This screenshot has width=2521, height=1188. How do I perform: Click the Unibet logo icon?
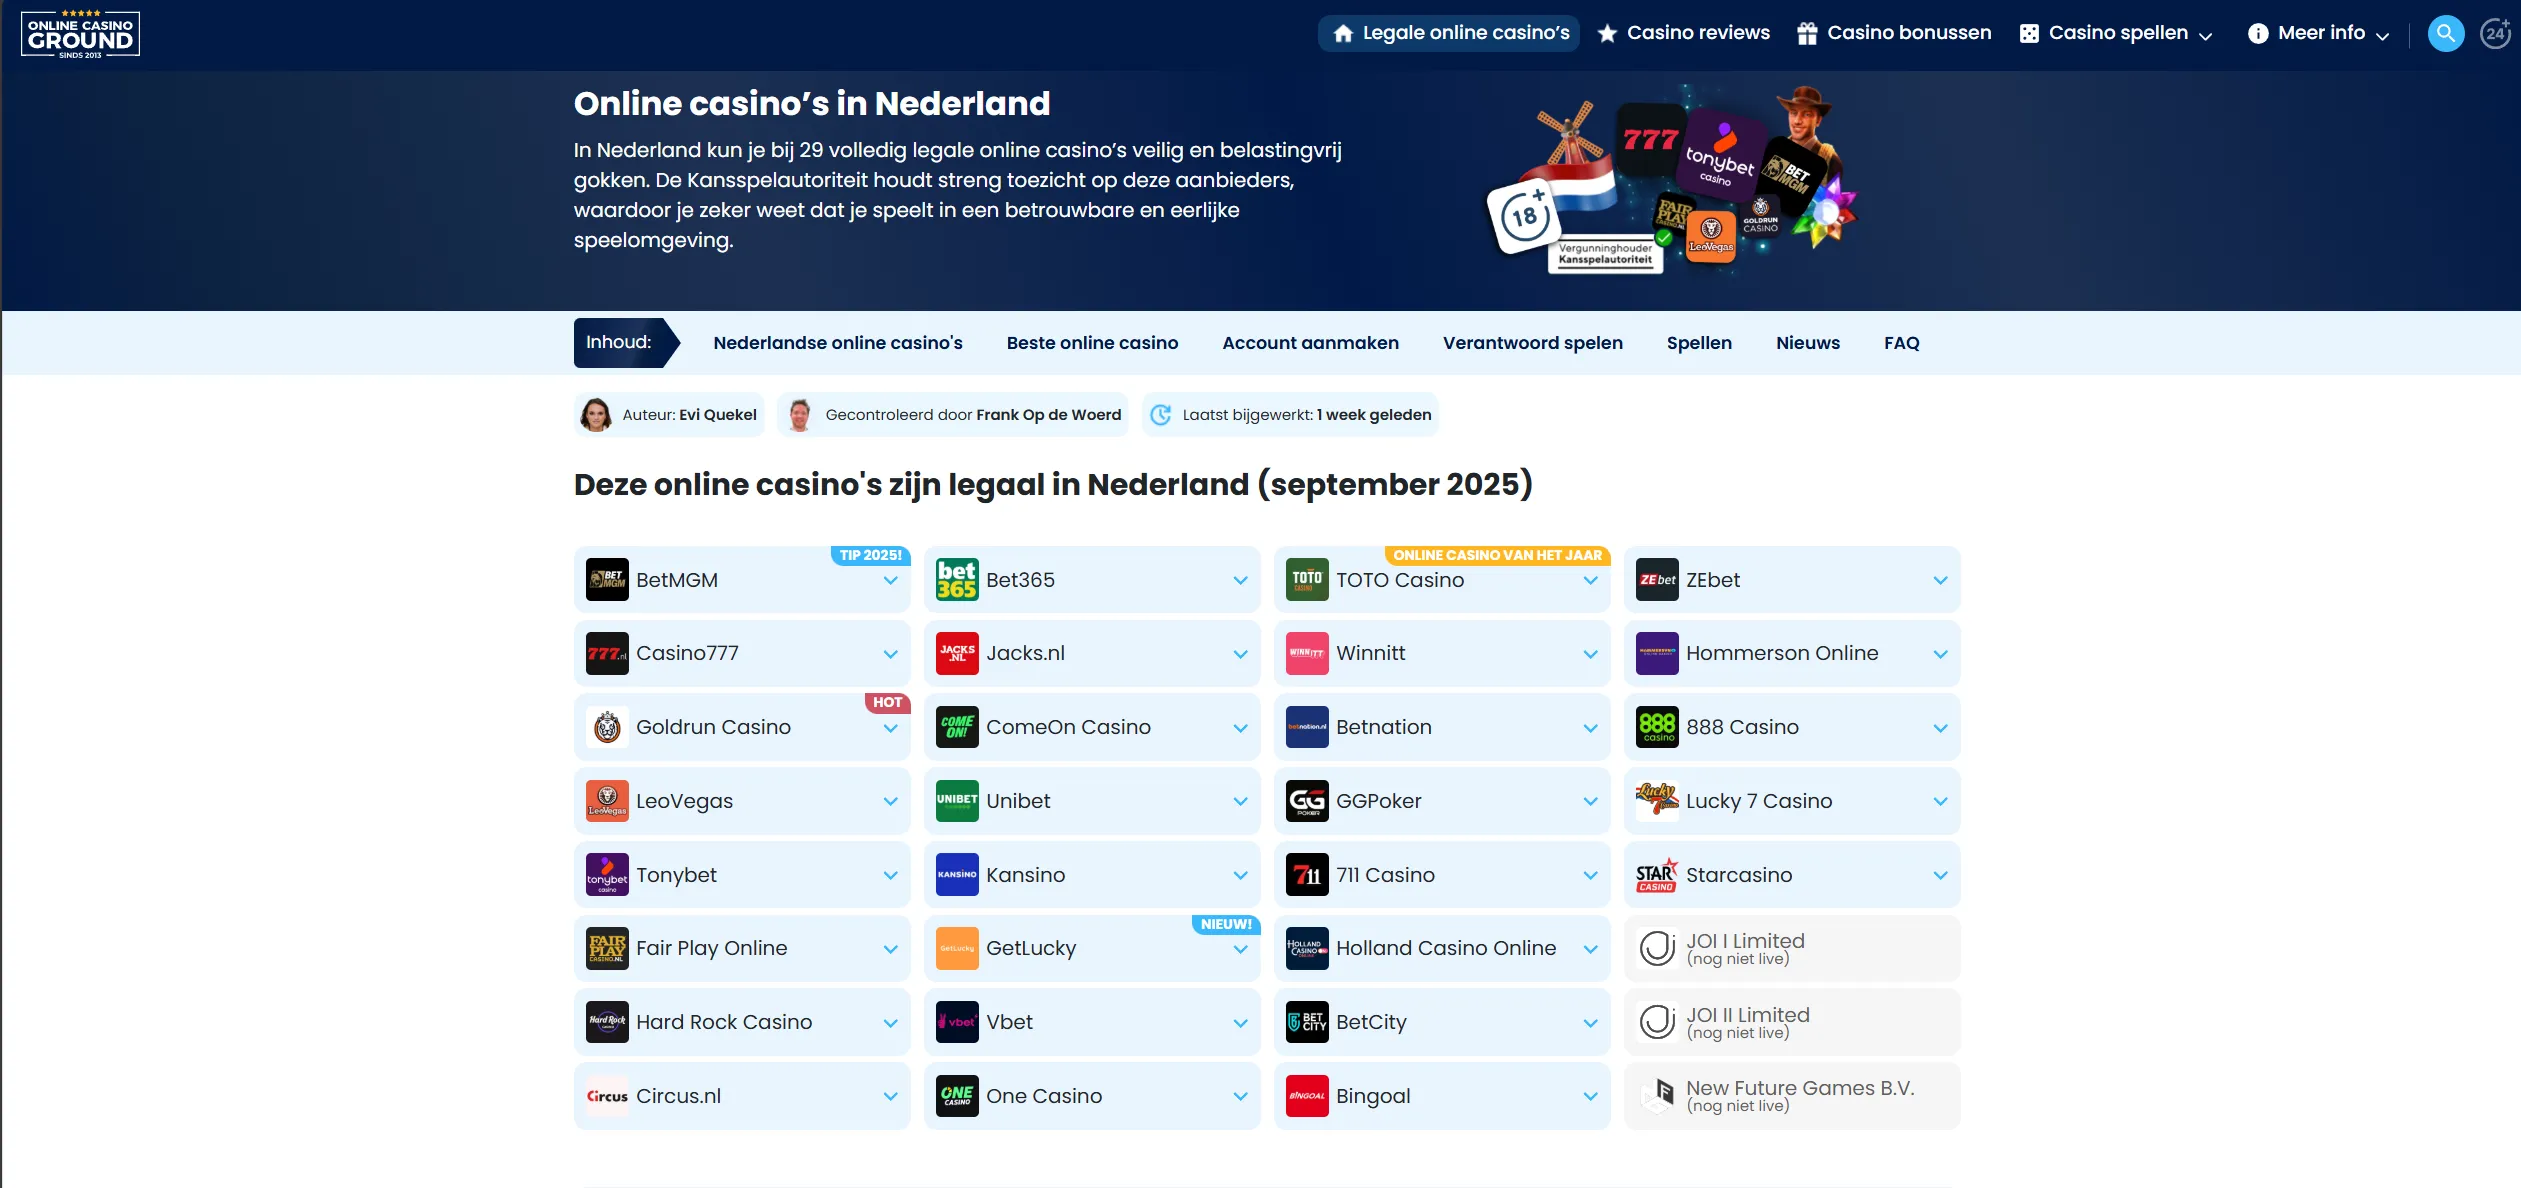[x=957, y=801]
